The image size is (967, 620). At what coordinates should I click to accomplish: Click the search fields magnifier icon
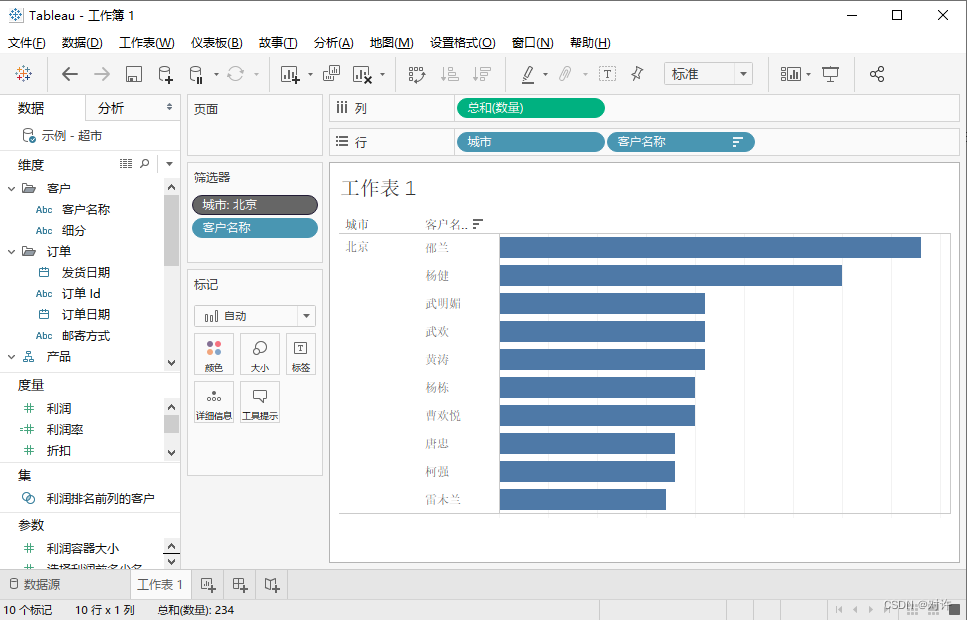[145, 163]
